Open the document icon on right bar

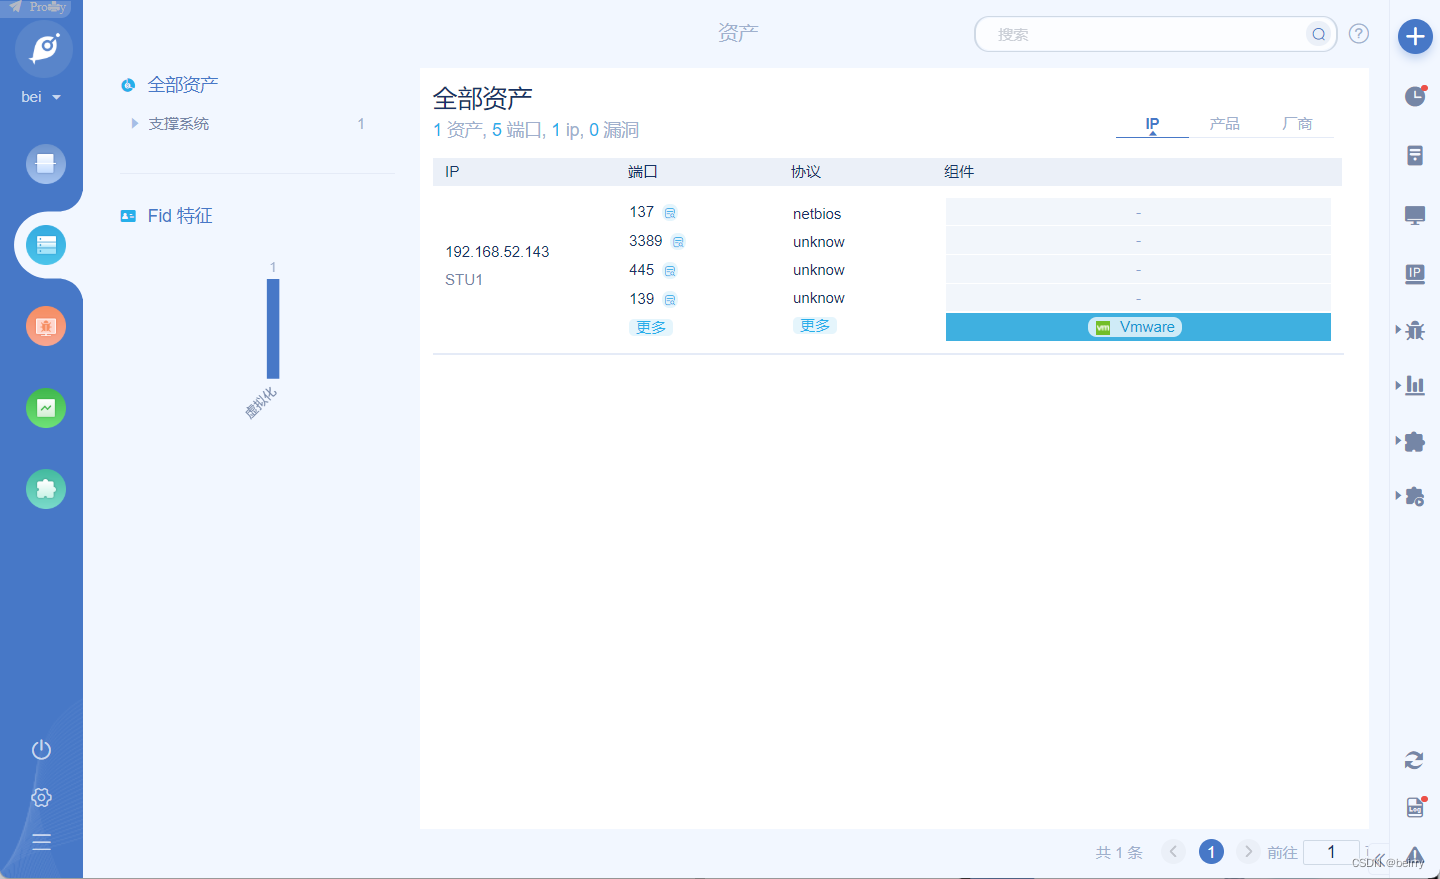1415,155
